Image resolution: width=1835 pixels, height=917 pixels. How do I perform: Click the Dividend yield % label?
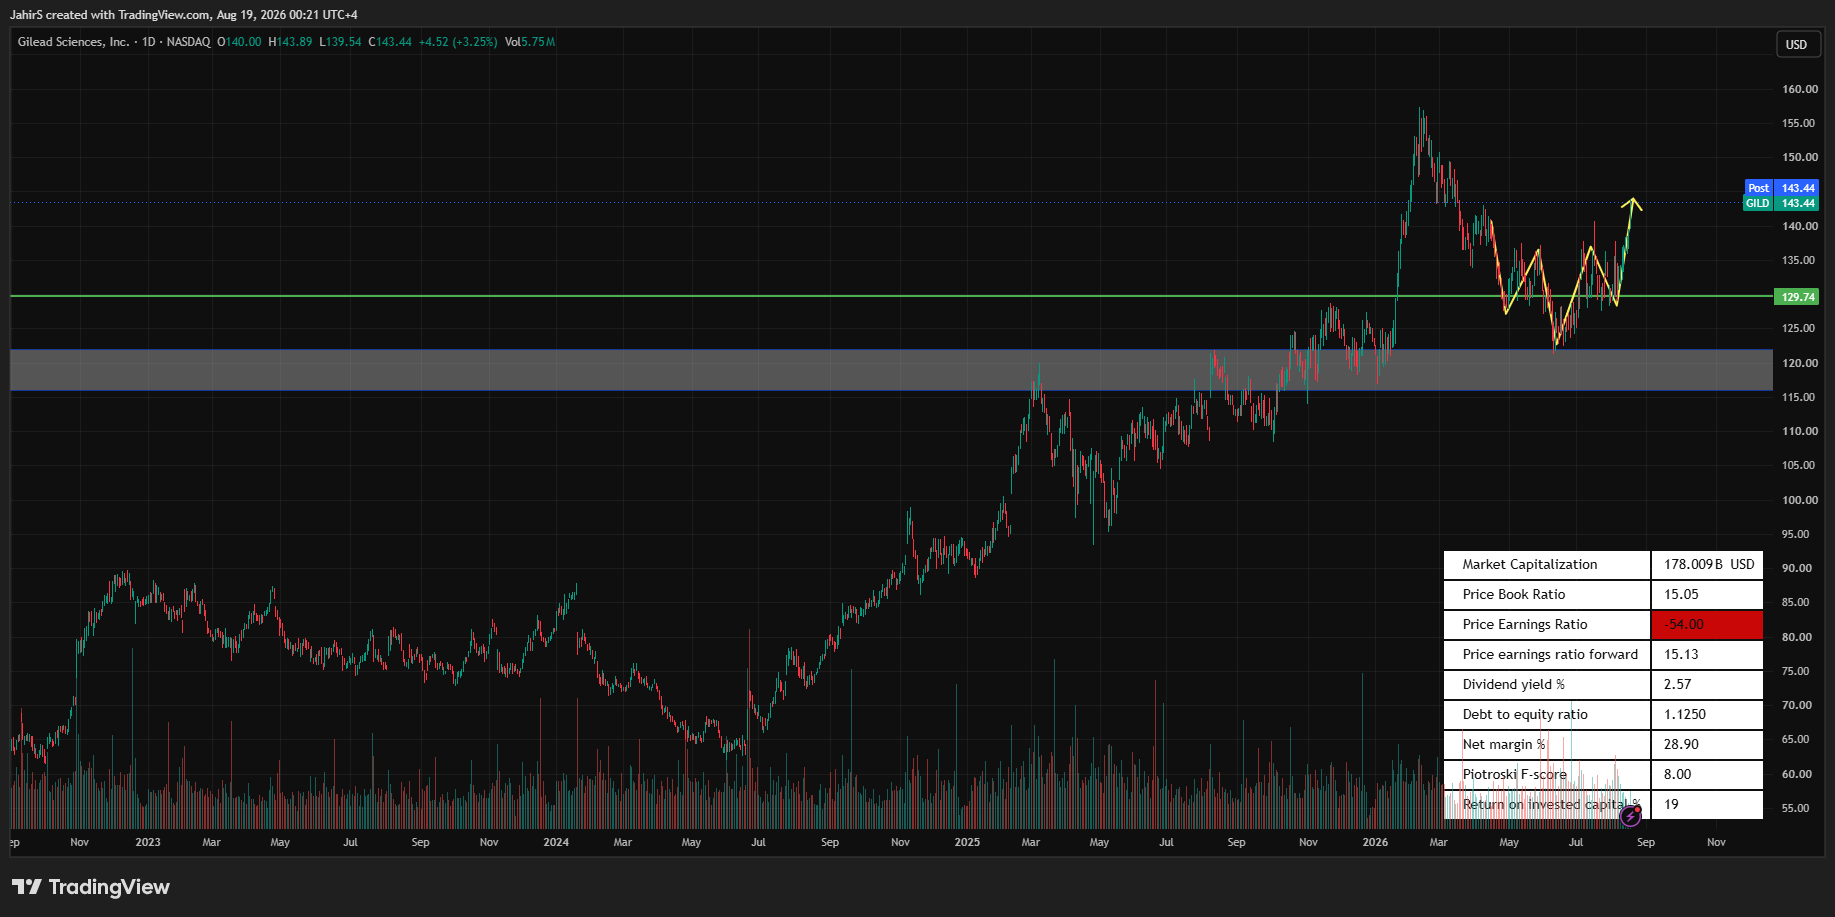(1513, 684)
